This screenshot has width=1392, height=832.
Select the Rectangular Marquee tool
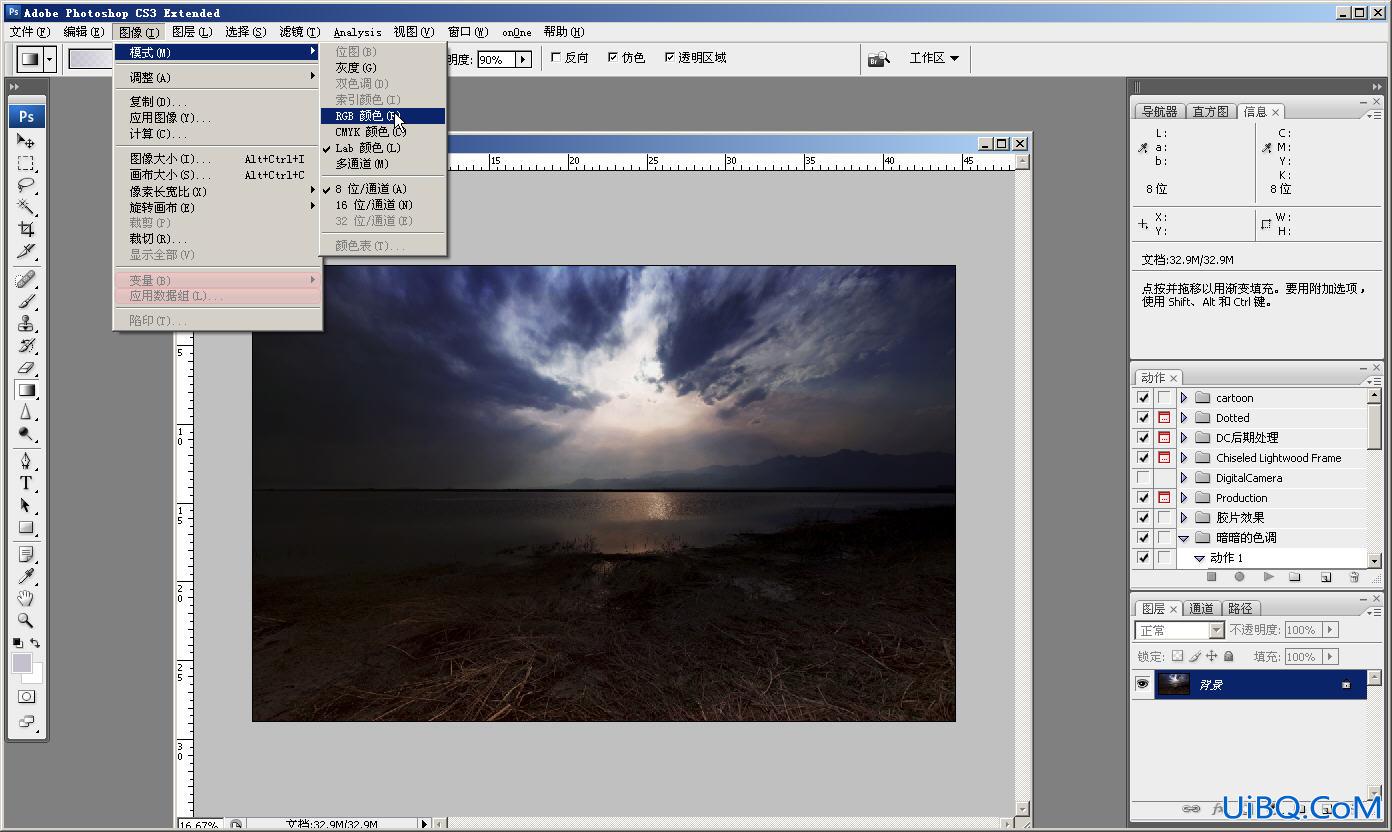[x=26, y=163]
